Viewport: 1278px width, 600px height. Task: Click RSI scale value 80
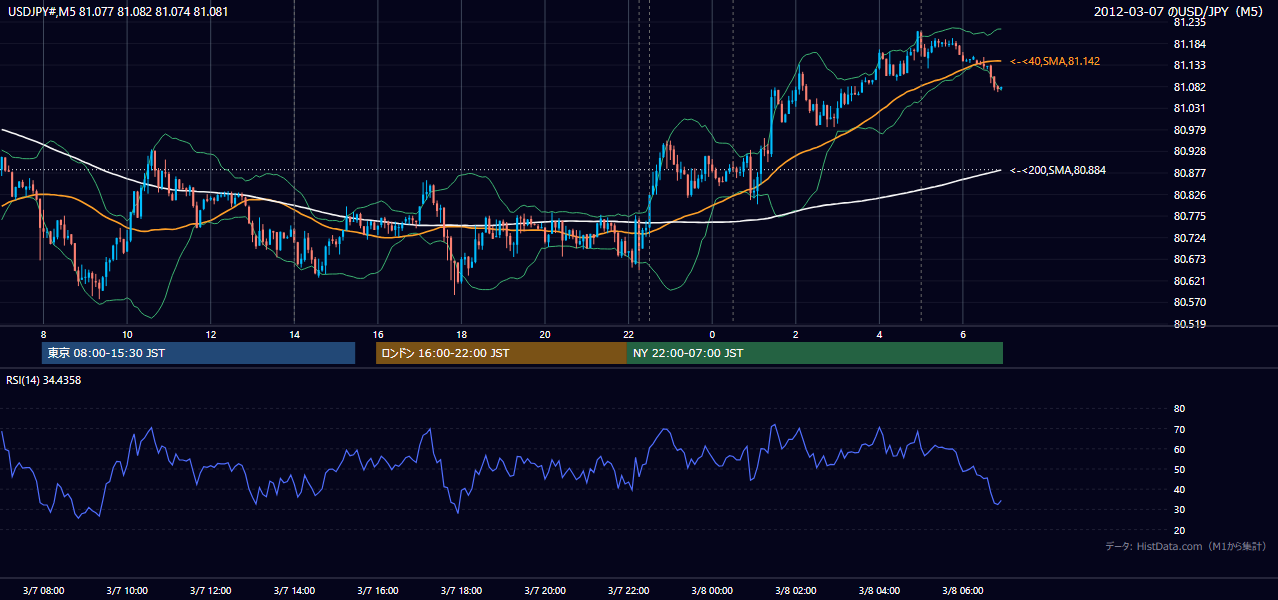click(1179, 409)
